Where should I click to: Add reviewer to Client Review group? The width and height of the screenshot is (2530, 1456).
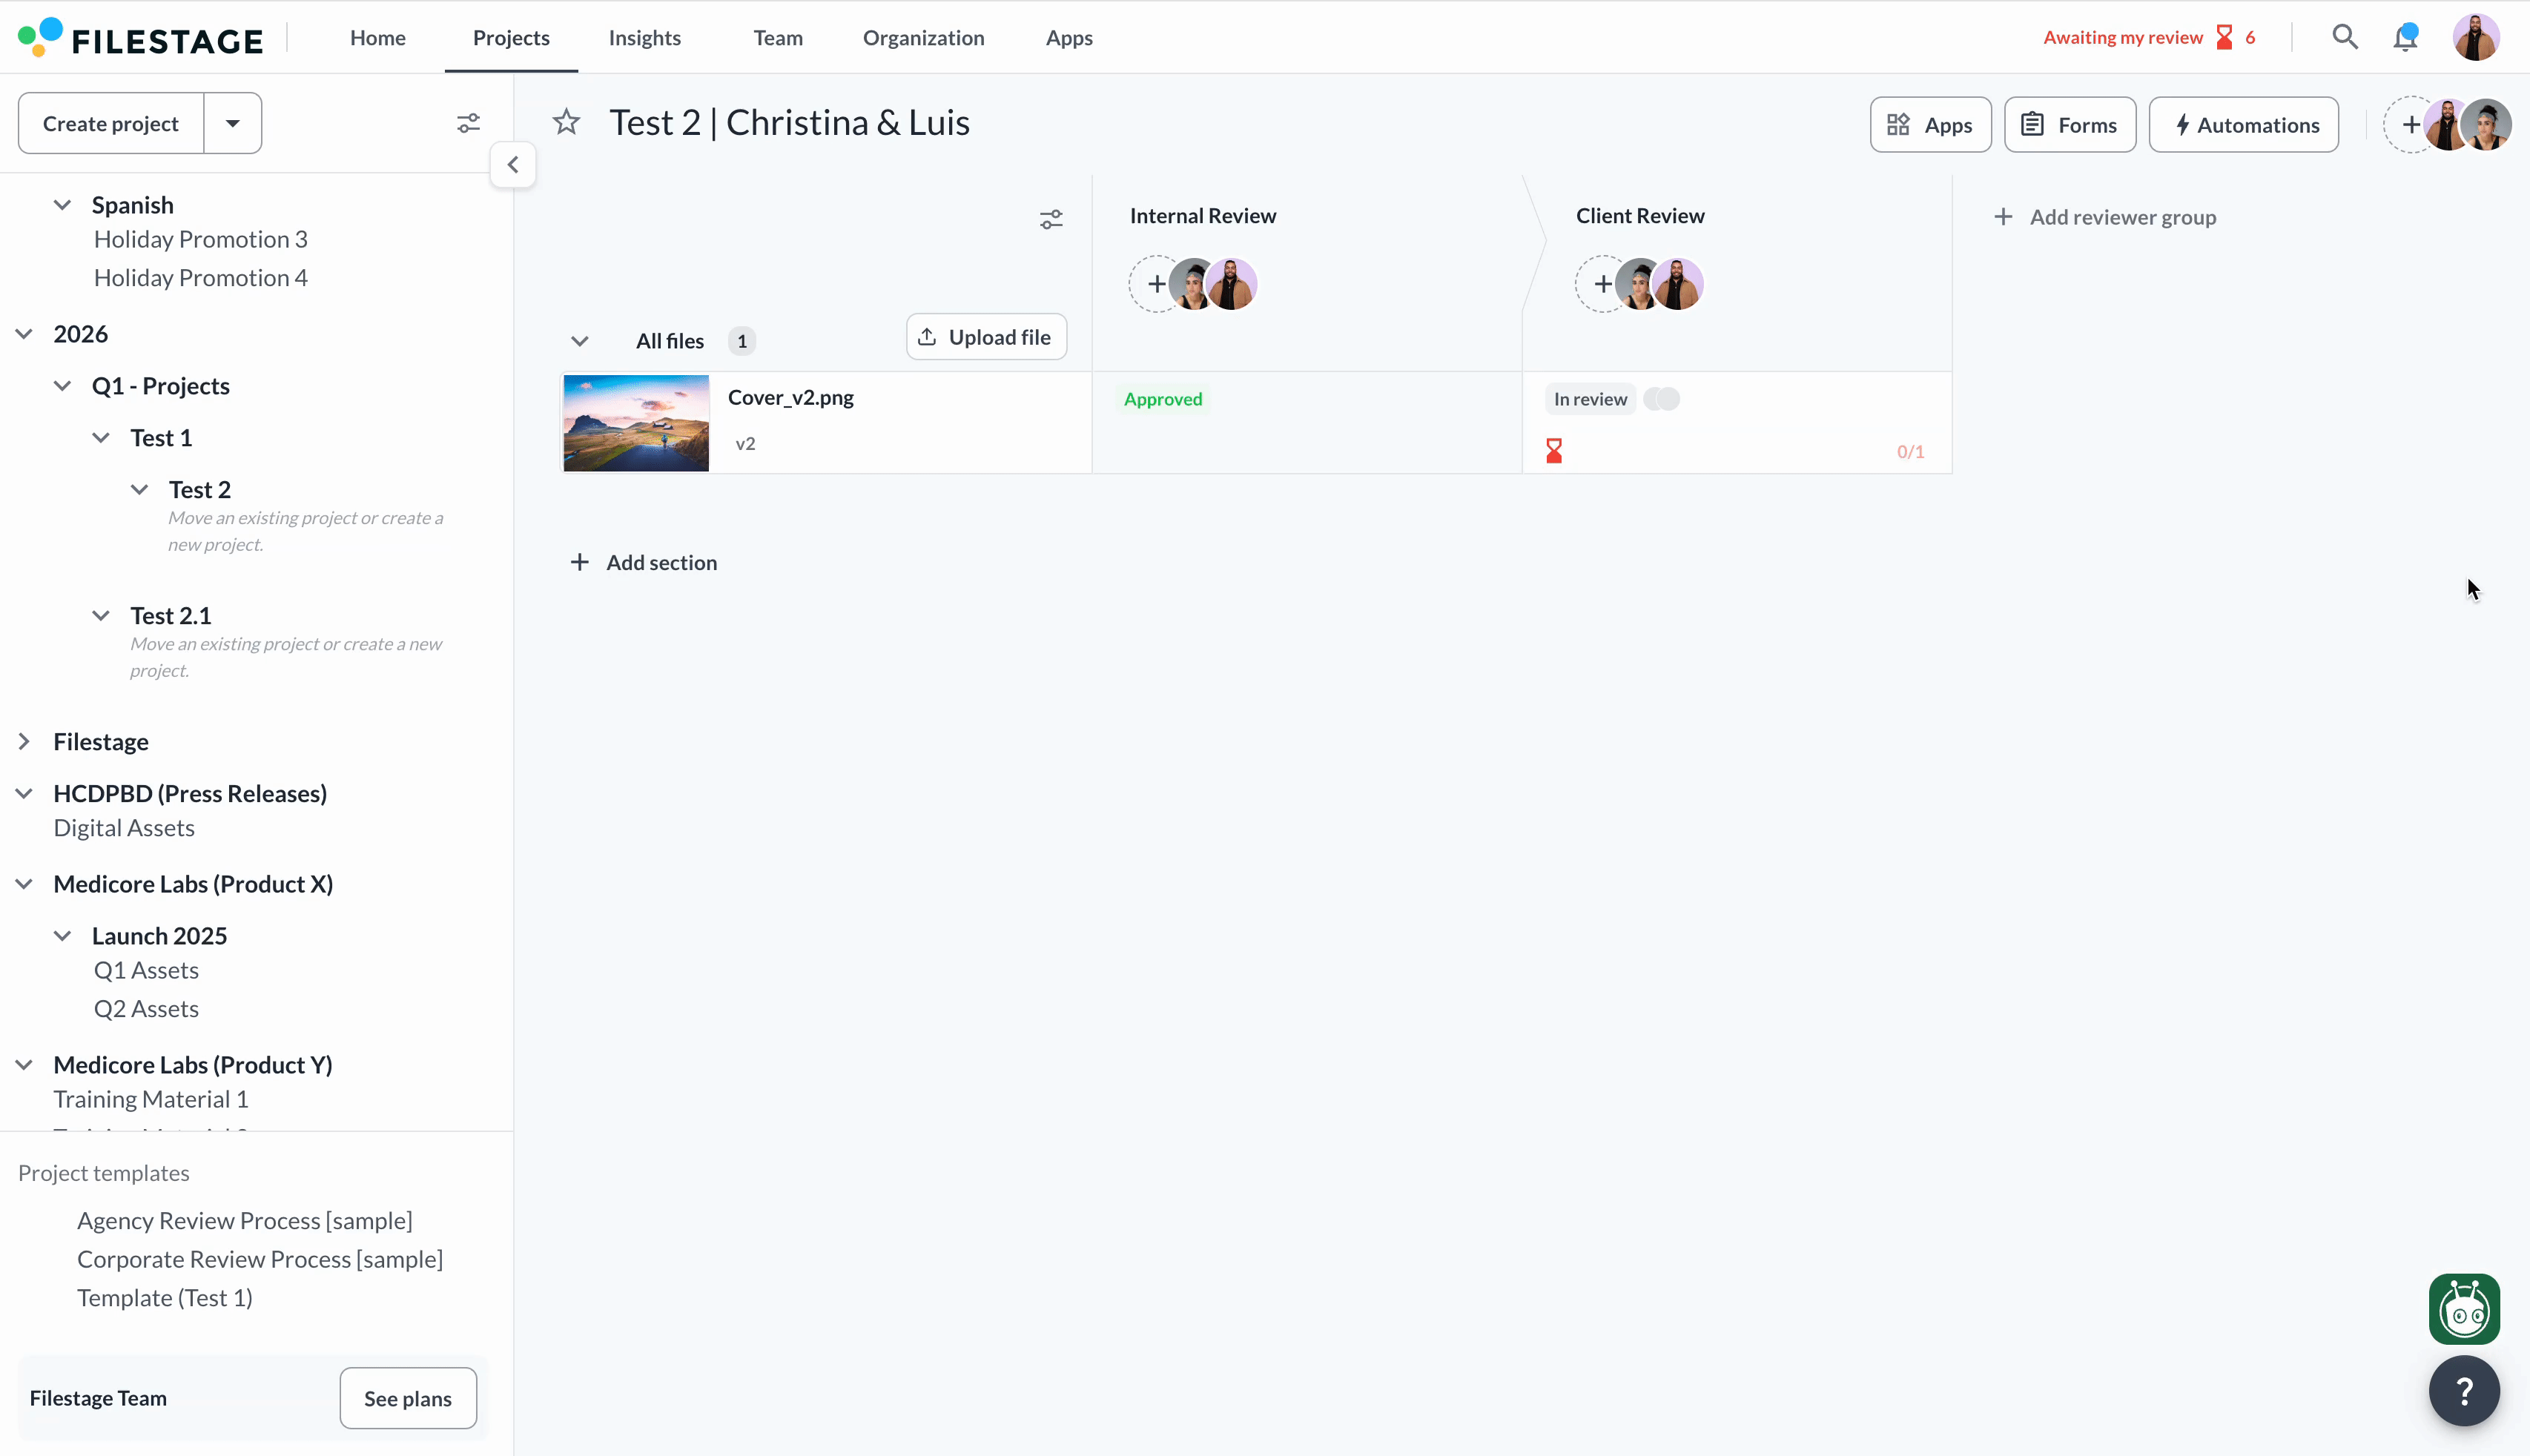click(x=1602, y=284)
